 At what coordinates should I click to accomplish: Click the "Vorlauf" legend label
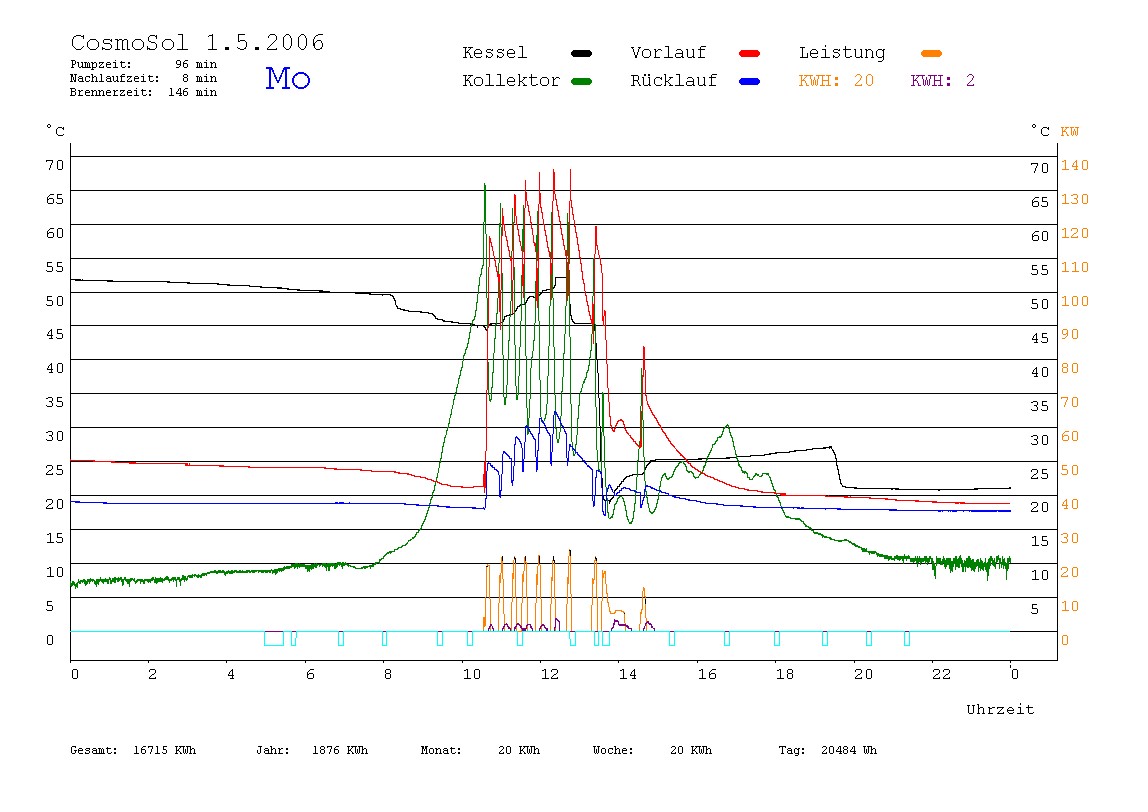(x=668, y=53)
